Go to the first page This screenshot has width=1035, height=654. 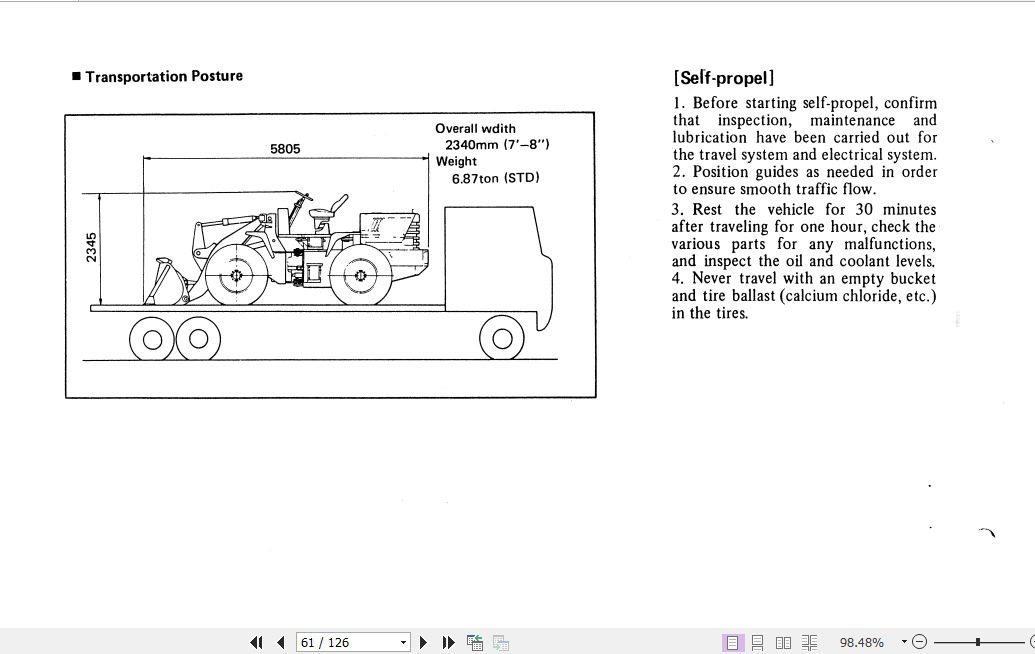256,642
